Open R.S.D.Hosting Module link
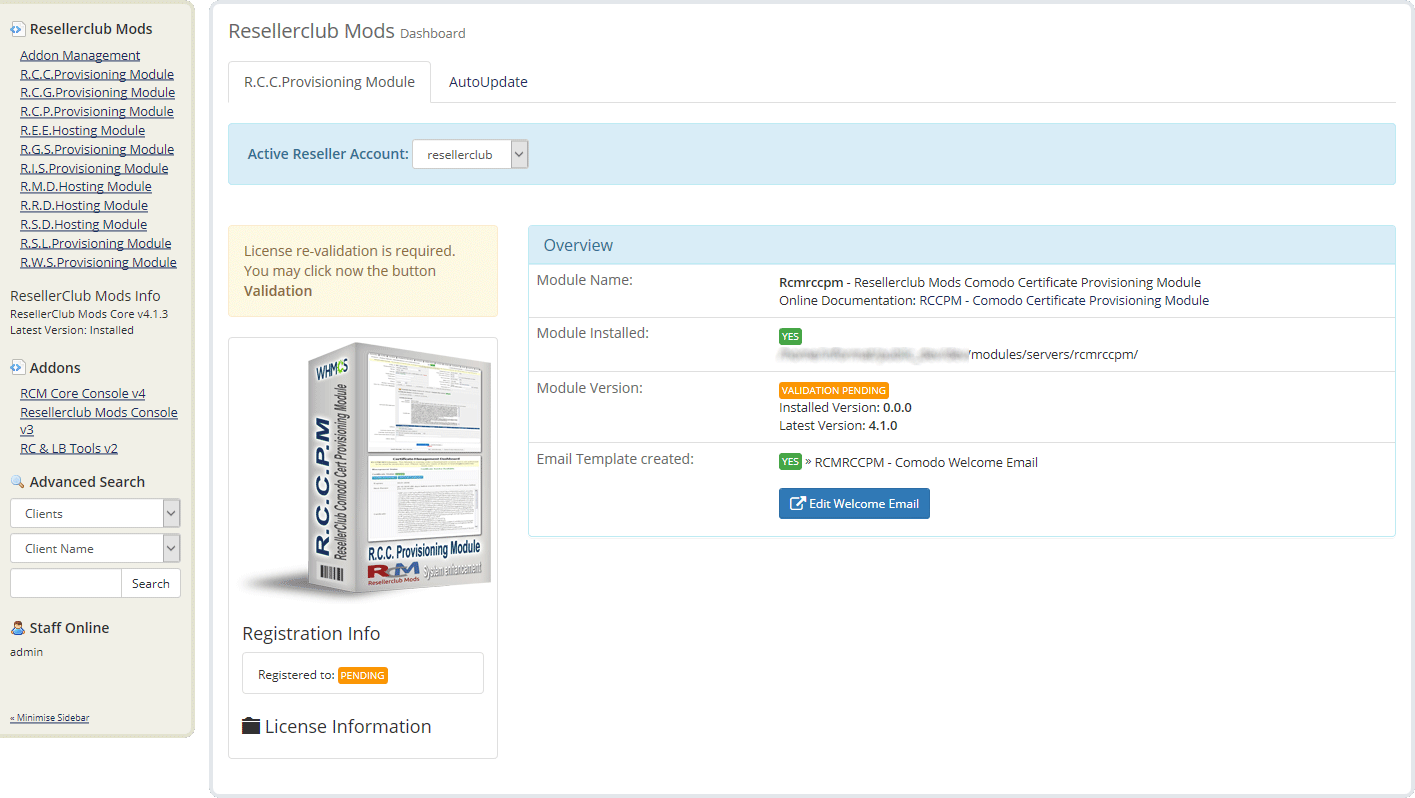1415x798 pixels. pos(83,224)
